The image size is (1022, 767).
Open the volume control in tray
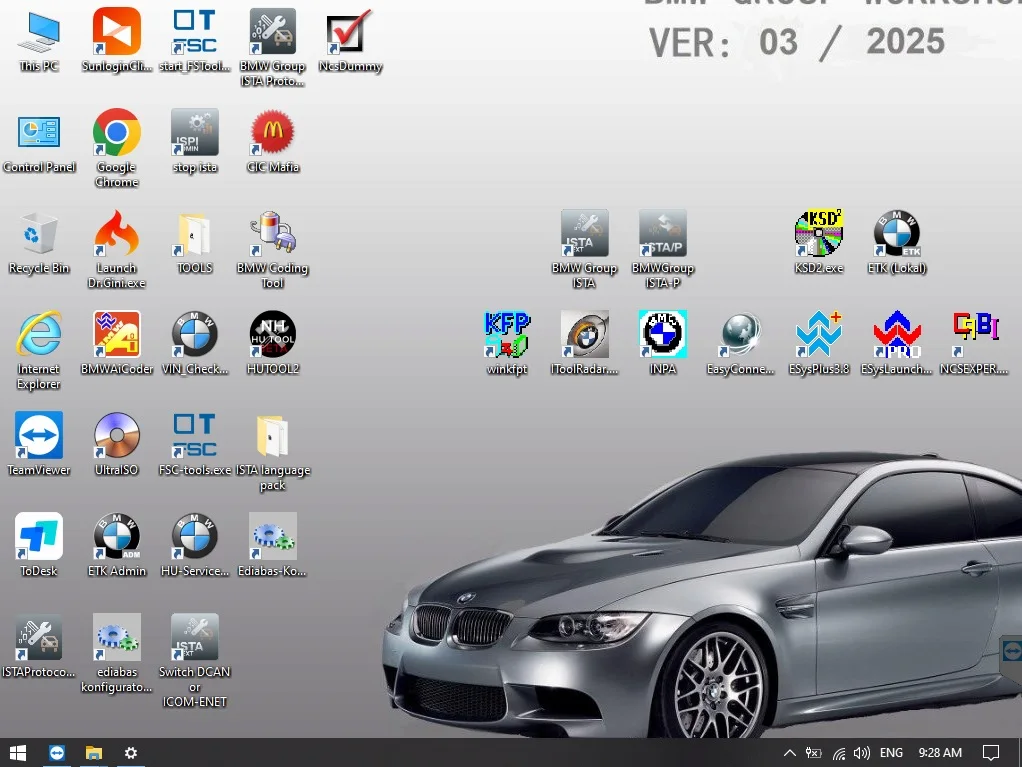[861, 753]
